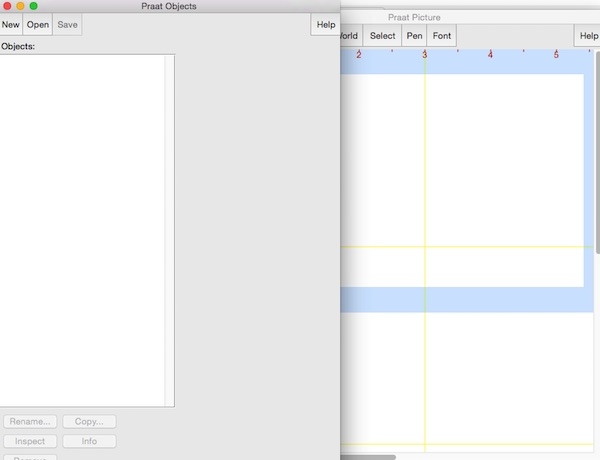
Task: Open Help in the Praat Objects window
Action: point(326,24)
